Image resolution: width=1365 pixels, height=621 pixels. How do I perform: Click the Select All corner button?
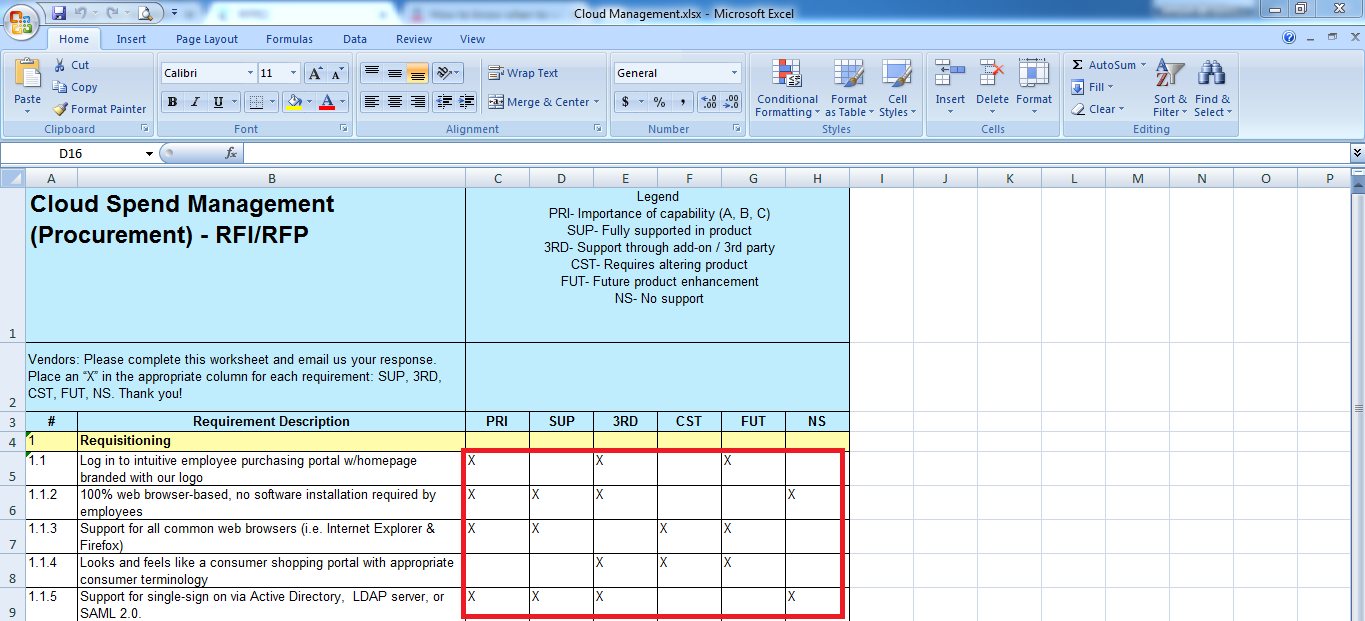13,178
